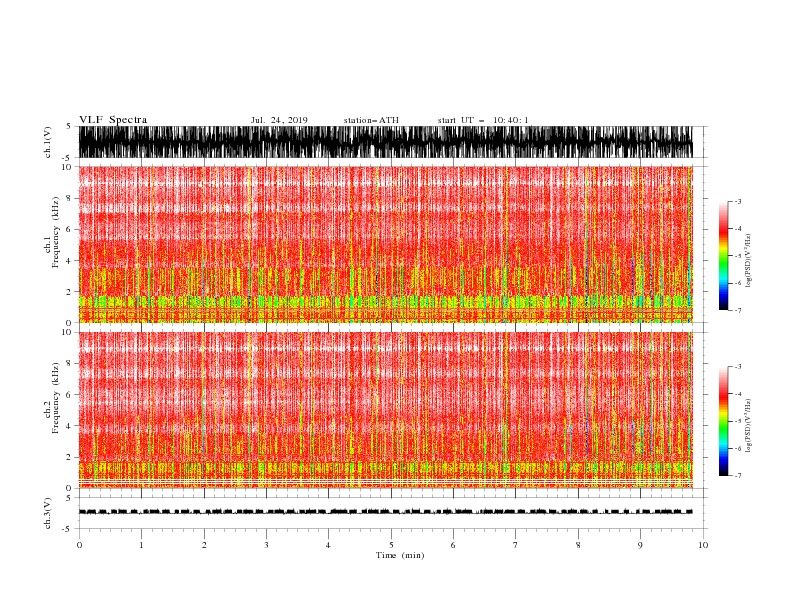Screen dimensions: 792x612
Task: Click the time axis tick label "6"
Action: [454, 545]
